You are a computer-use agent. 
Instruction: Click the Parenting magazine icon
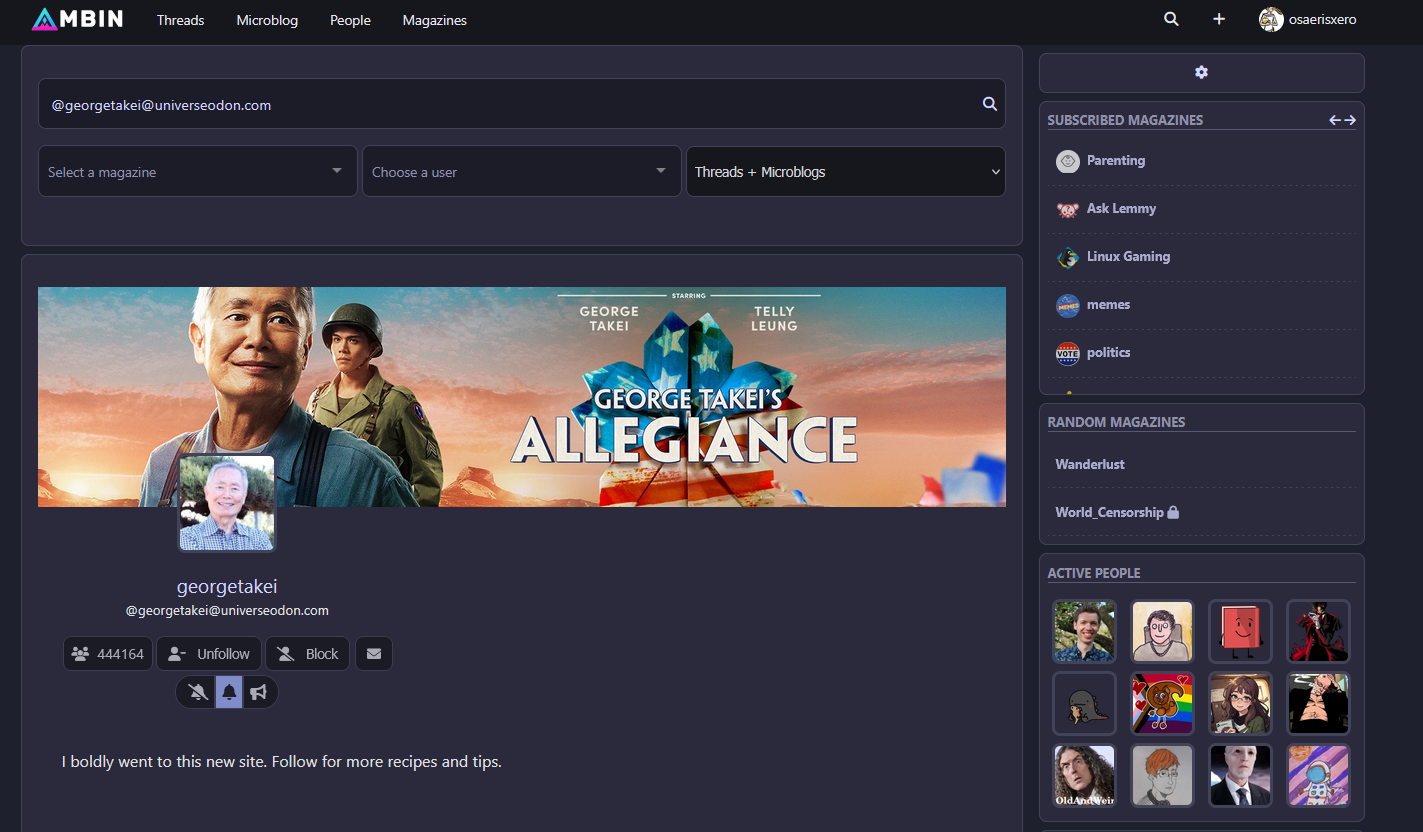point(1068,161)
